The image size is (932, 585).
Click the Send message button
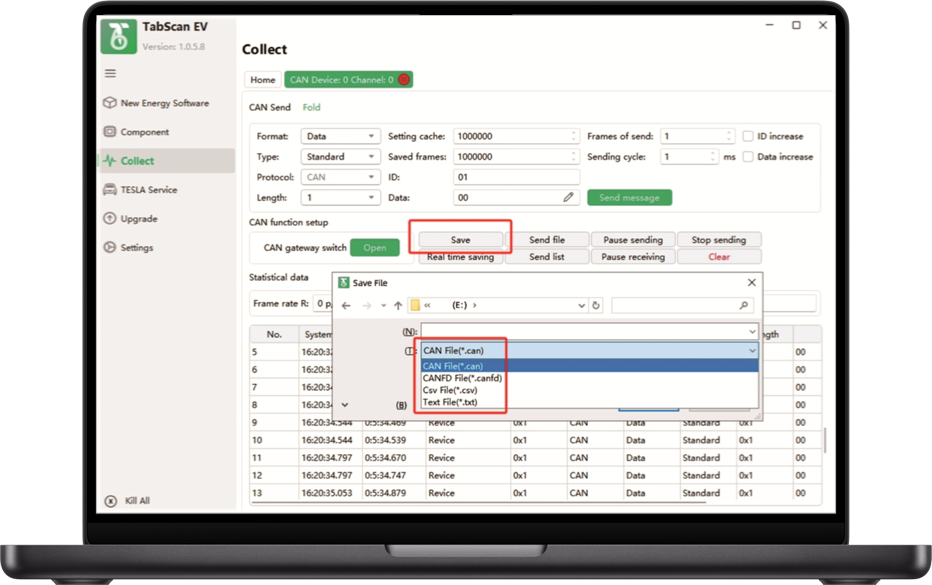(629, 197)
